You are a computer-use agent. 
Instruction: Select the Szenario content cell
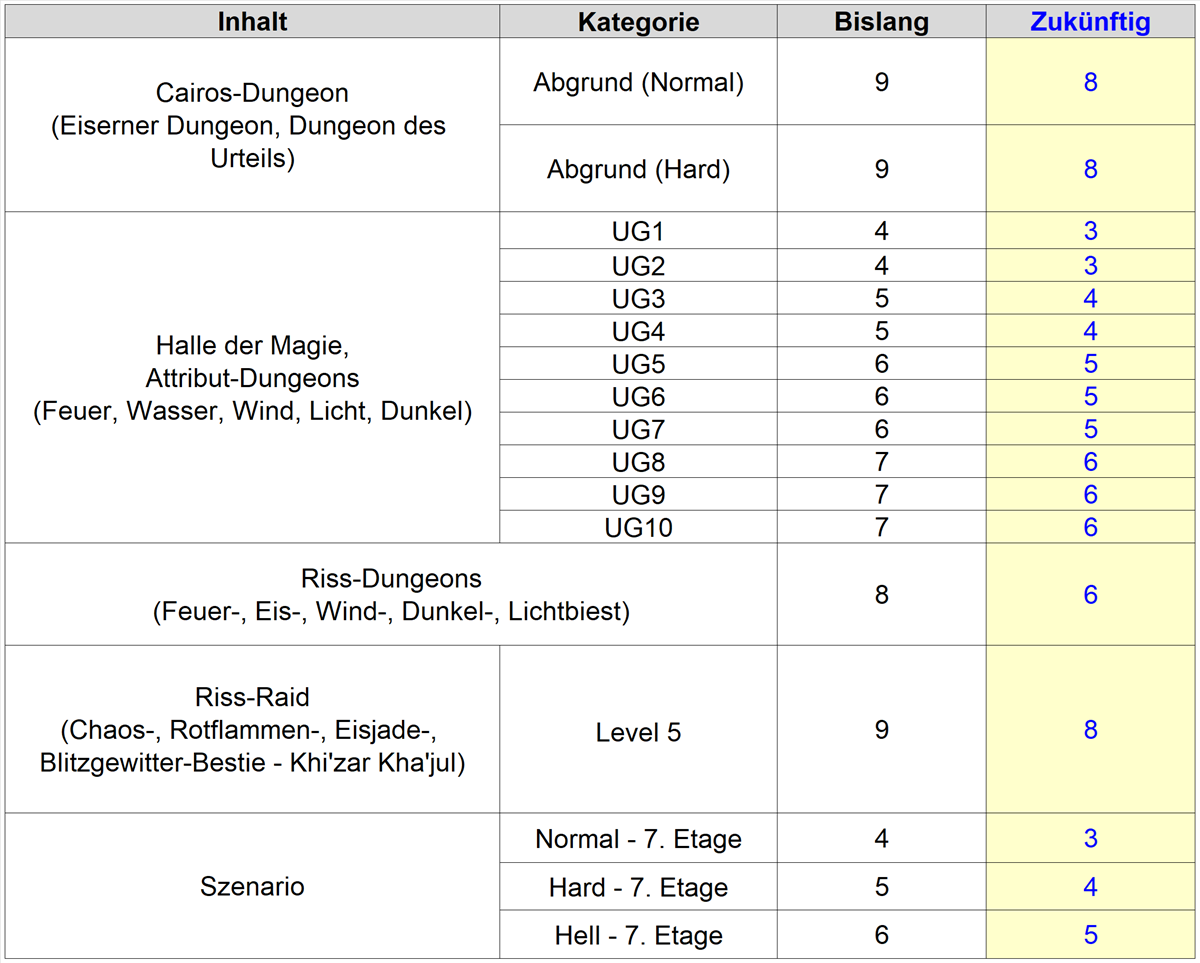[x=252, y=886]
